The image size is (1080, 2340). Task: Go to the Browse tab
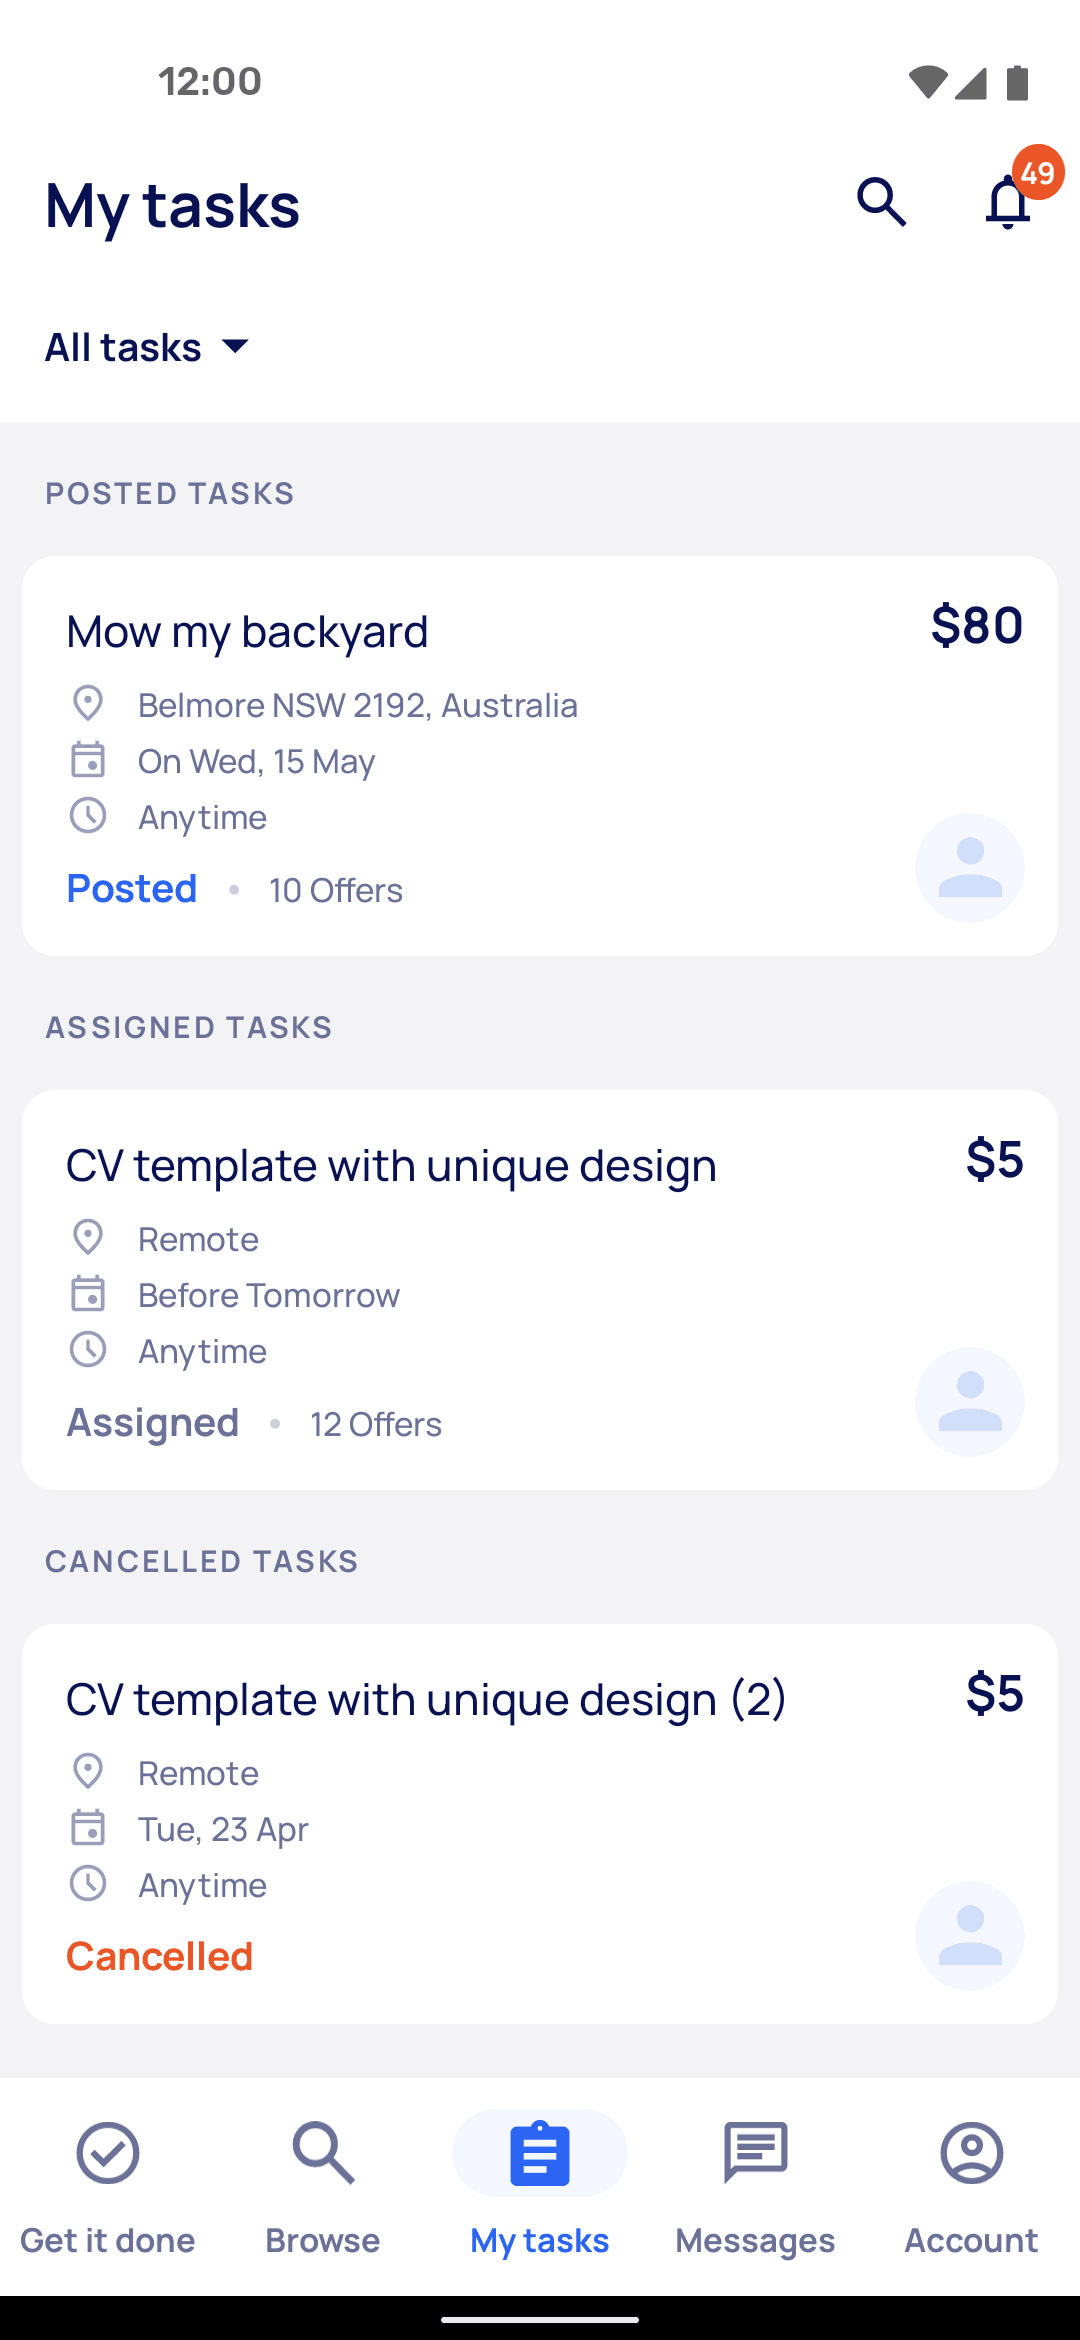[323, 2187]
